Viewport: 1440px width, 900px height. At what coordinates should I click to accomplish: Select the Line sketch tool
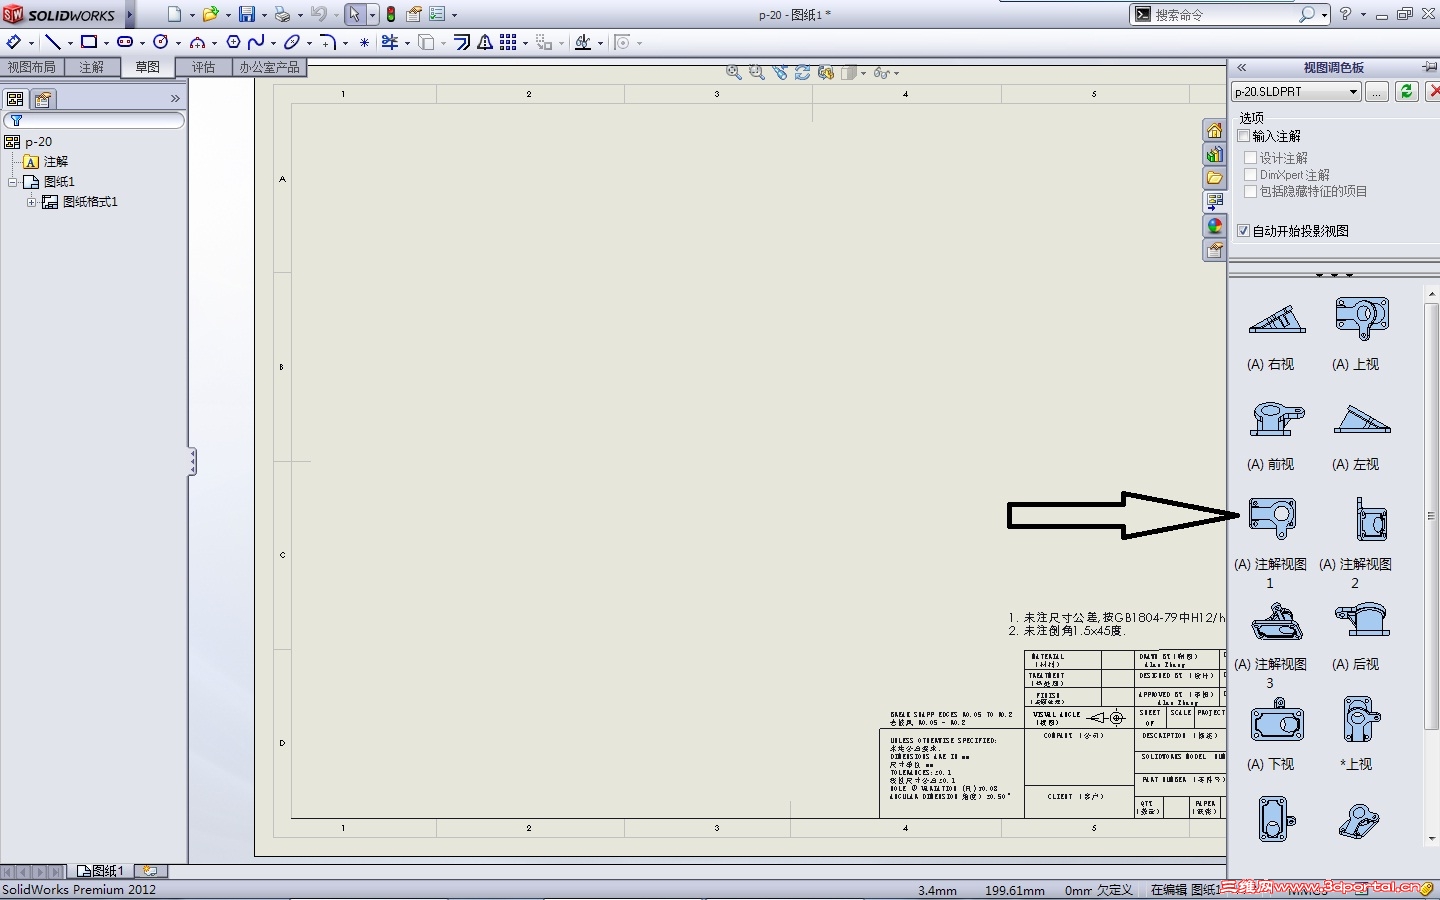[x=53, y=42]
